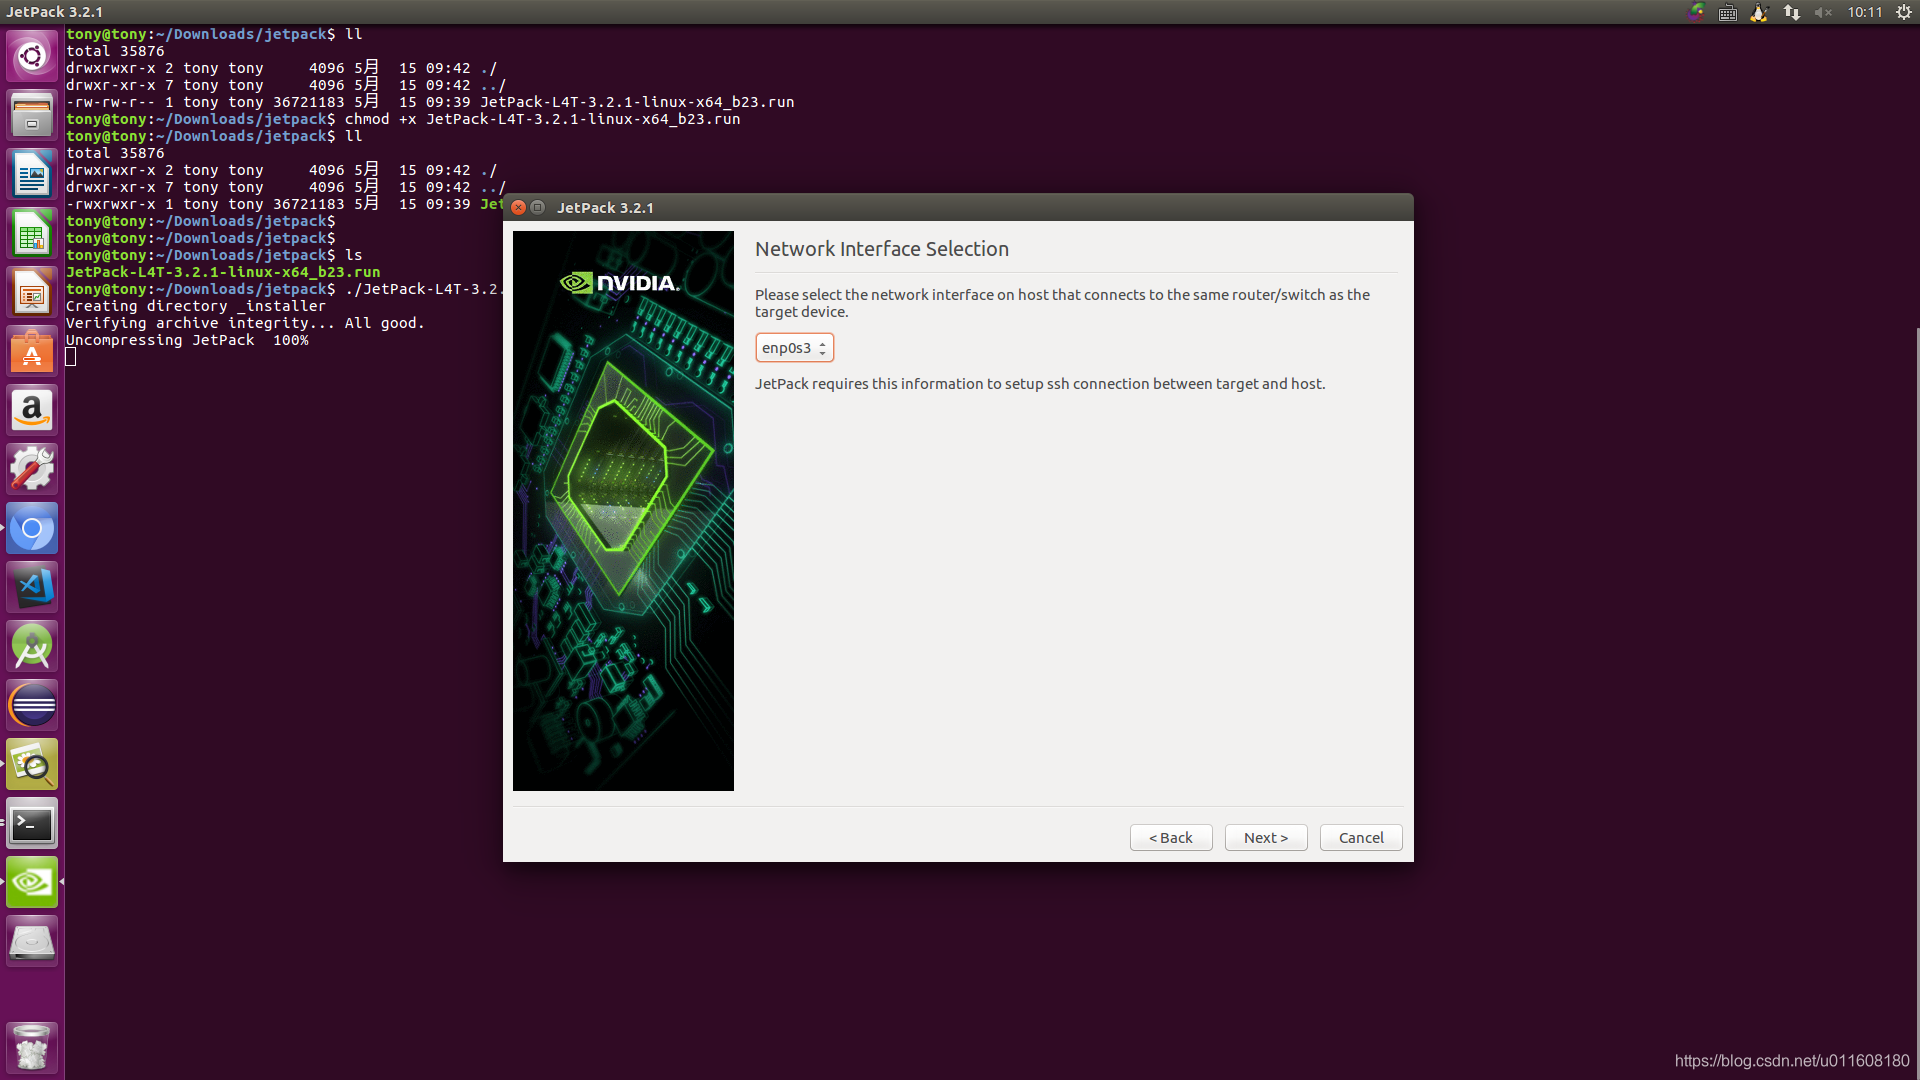Click the terminal cursor line

pos(71,357)
